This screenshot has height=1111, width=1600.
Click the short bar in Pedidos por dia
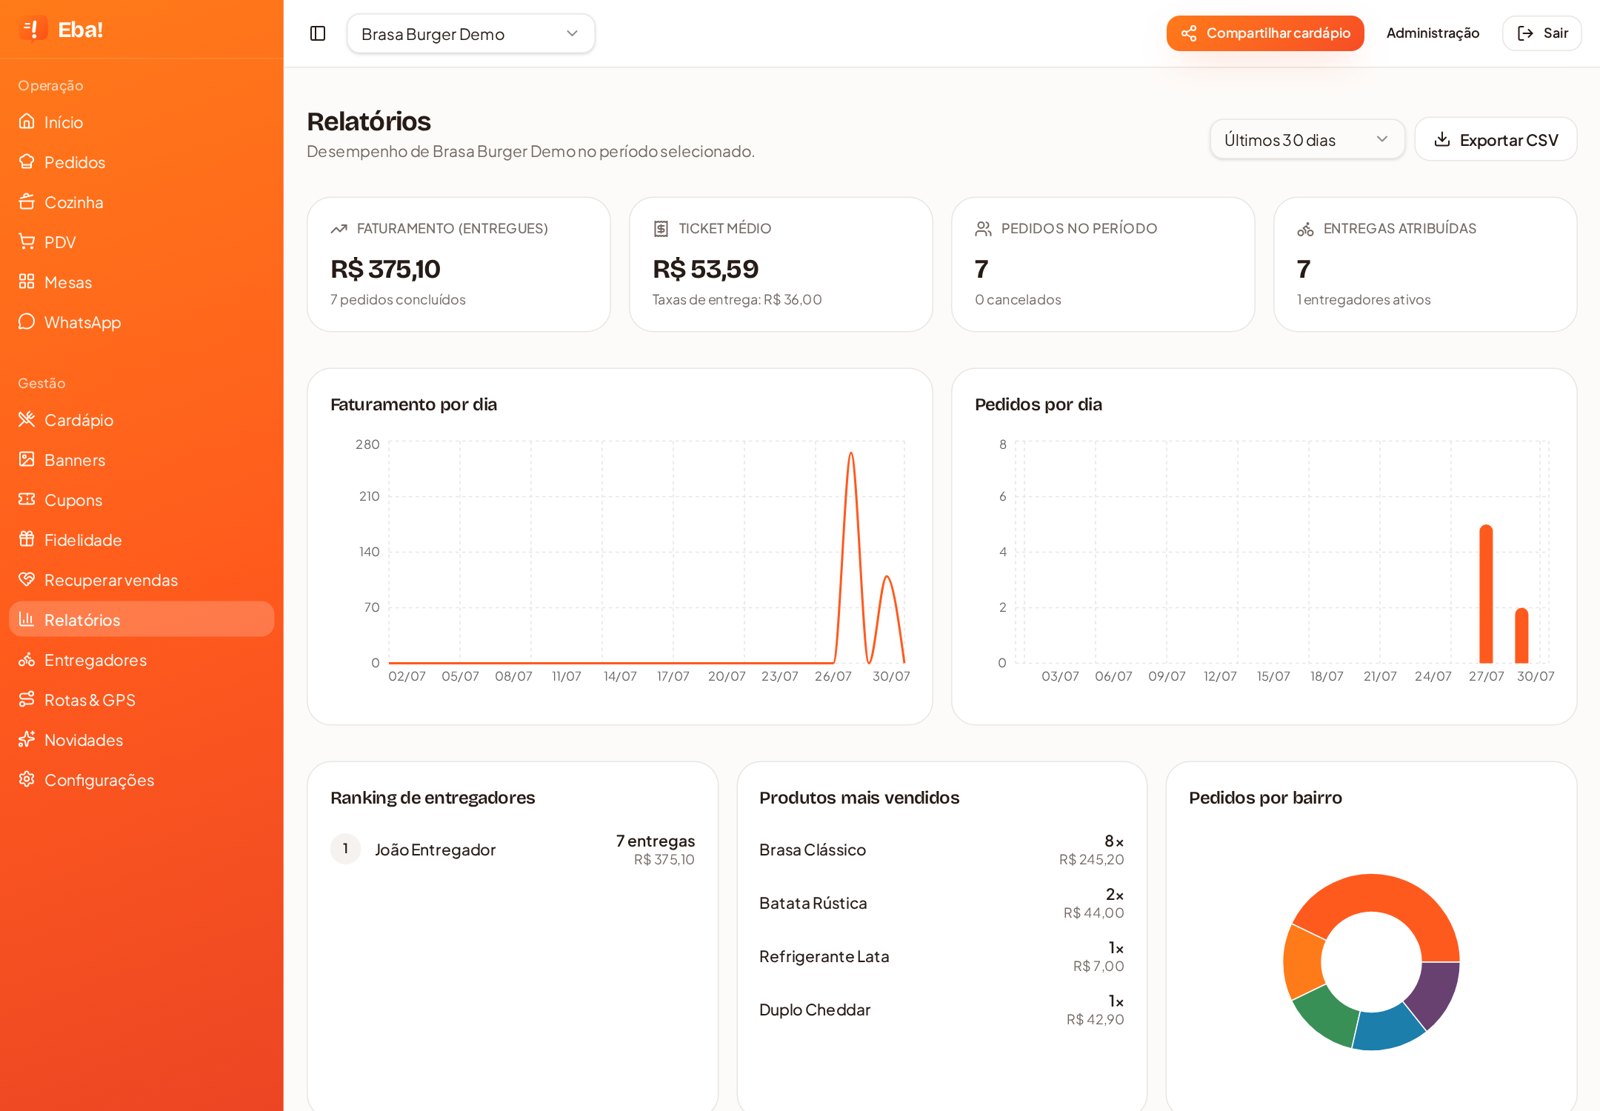[1522, 635]
